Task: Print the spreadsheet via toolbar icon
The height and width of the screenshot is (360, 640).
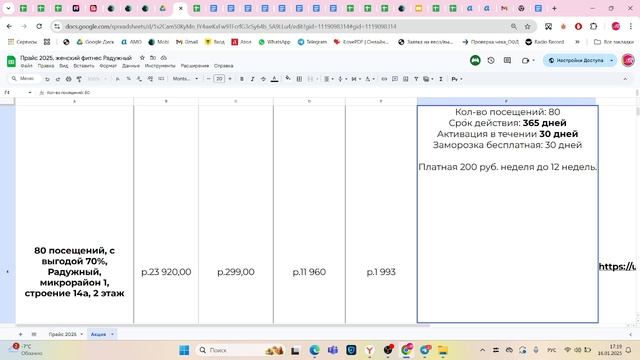Action: [68, 79]
